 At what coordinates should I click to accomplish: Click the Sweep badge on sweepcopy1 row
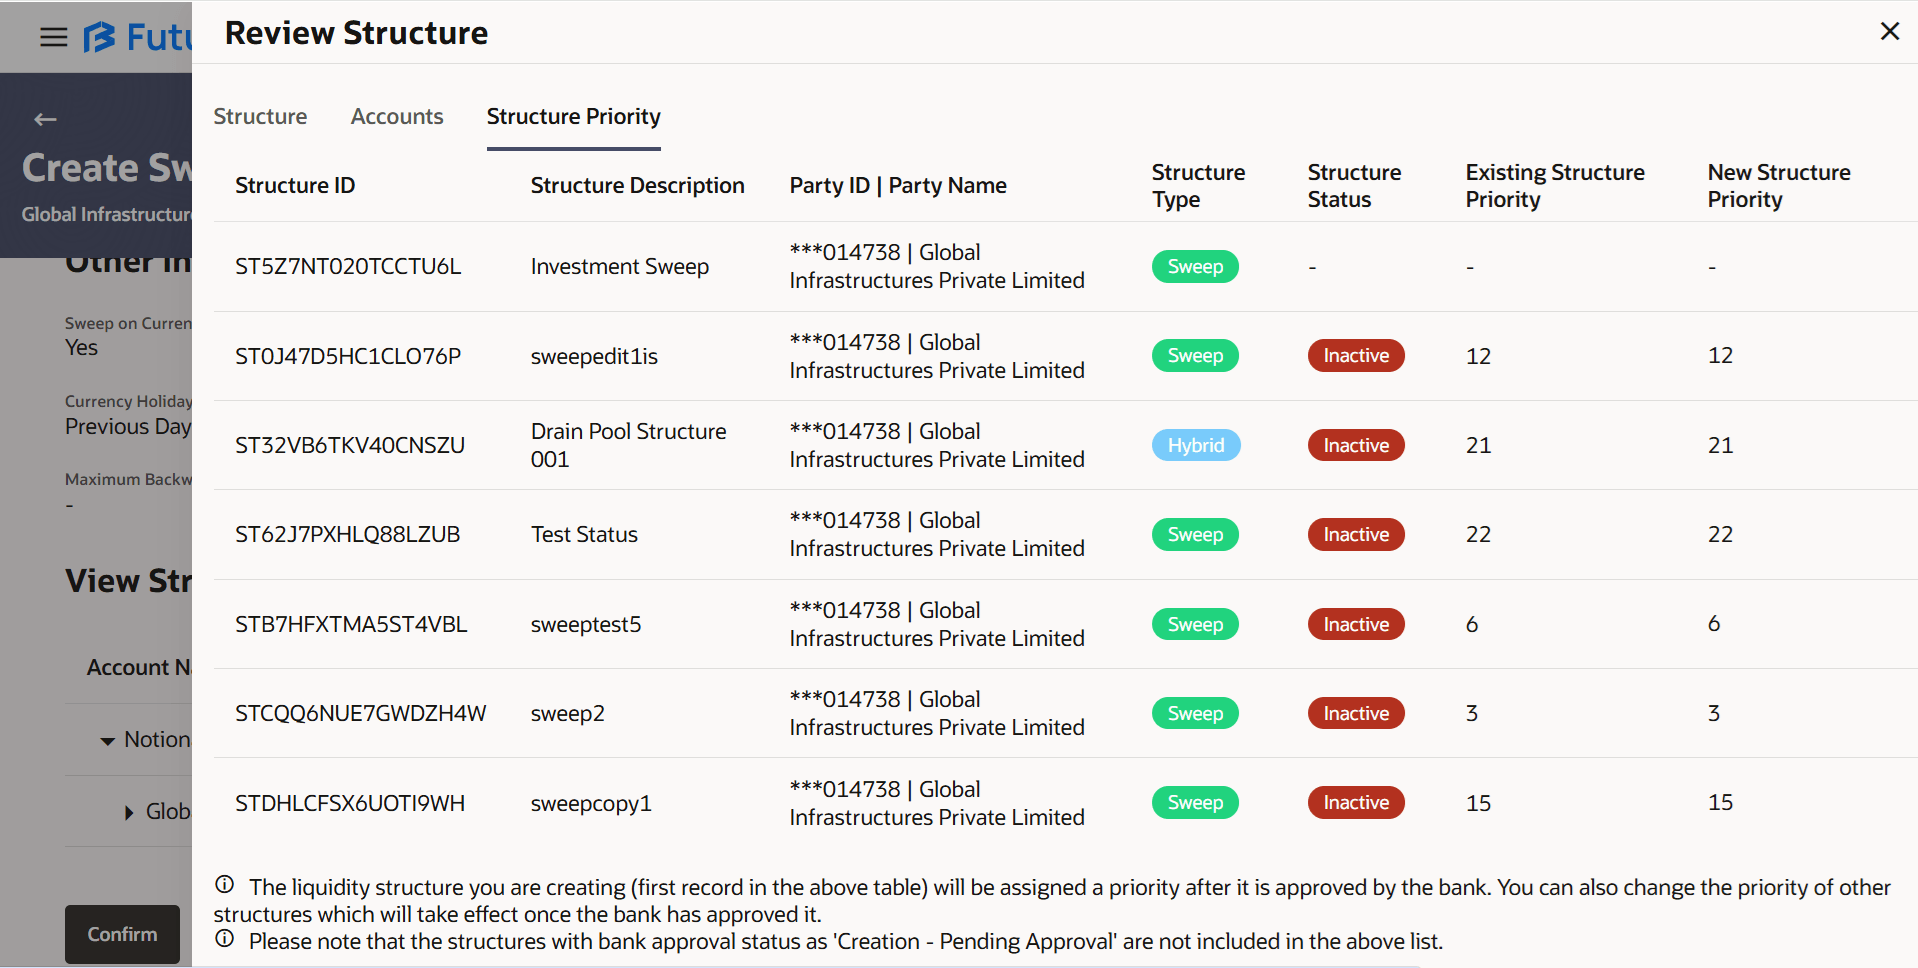[1194, 802]
